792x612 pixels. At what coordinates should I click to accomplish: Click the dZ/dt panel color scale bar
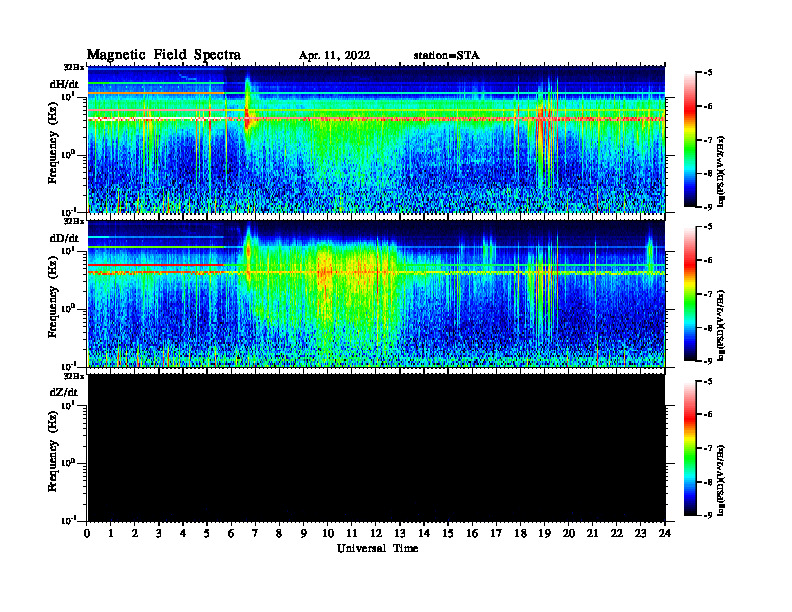[690, 448]
